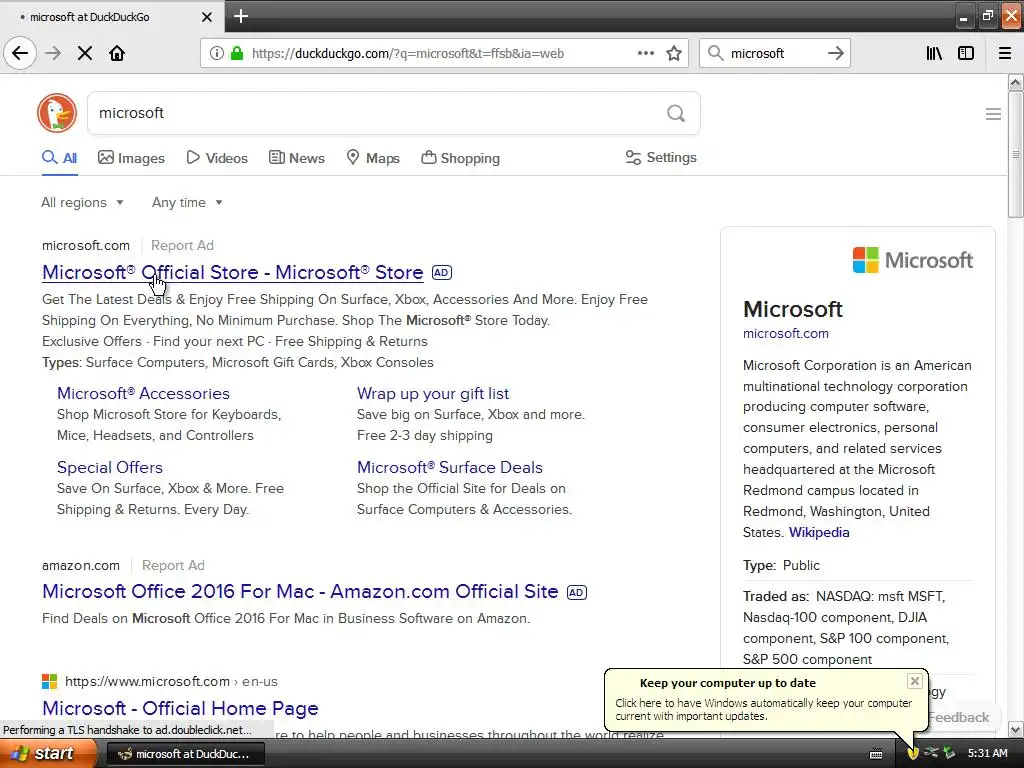Image resolution: width=1024 pixels, height=768 pixels.
Task: Open the Maps tab
Action: click(x=373, y=158)
